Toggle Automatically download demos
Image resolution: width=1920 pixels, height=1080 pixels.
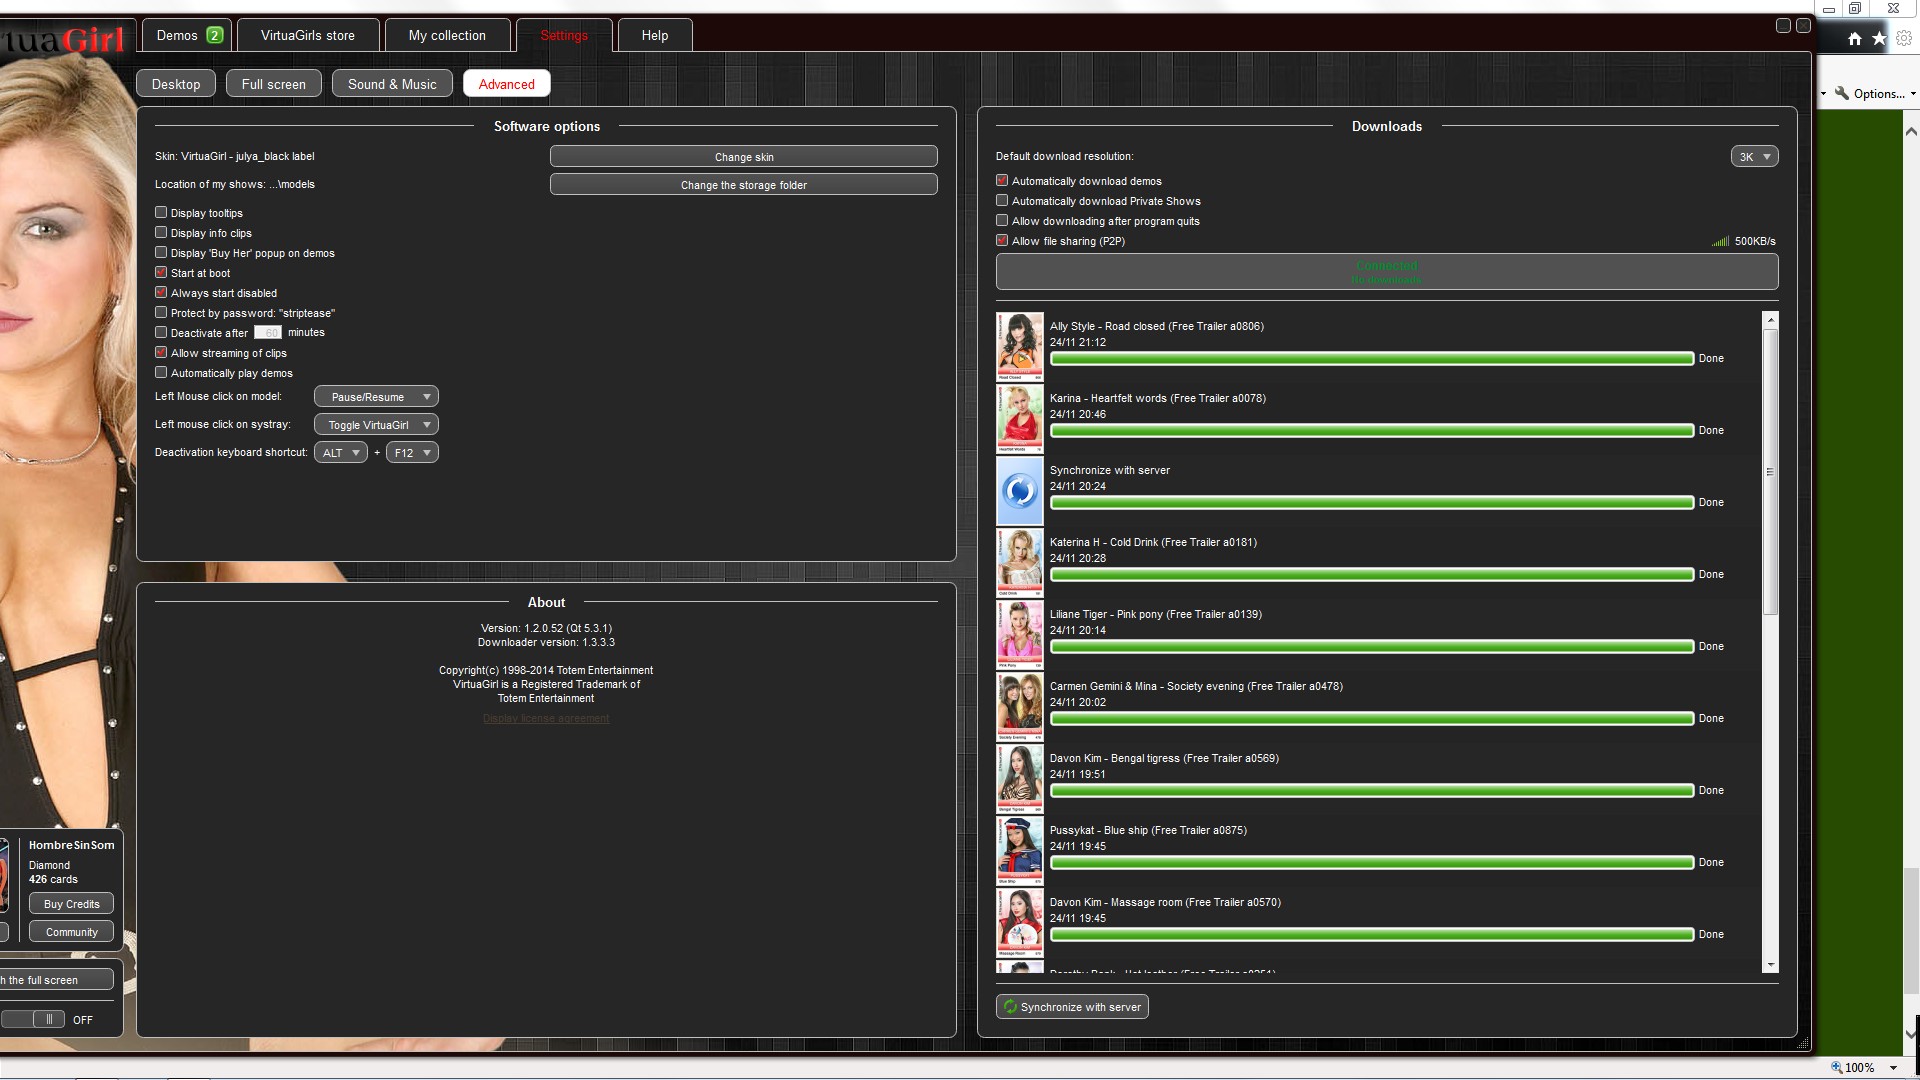[x=1002, y=180]
